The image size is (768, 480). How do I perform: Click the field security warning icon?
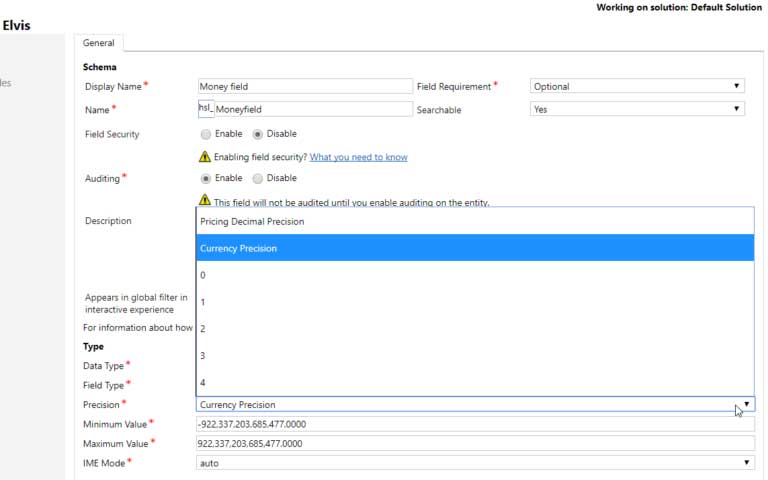click(205, 157)
